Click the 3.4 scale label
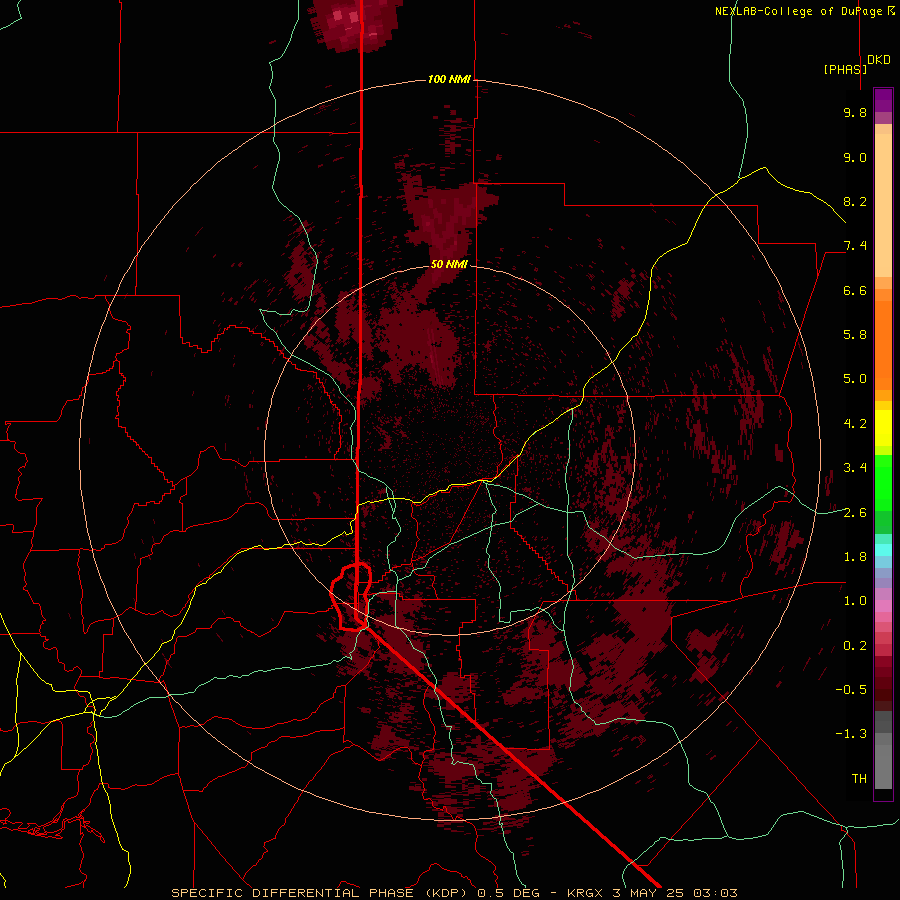The image size is (900, 900). [855, 468]
